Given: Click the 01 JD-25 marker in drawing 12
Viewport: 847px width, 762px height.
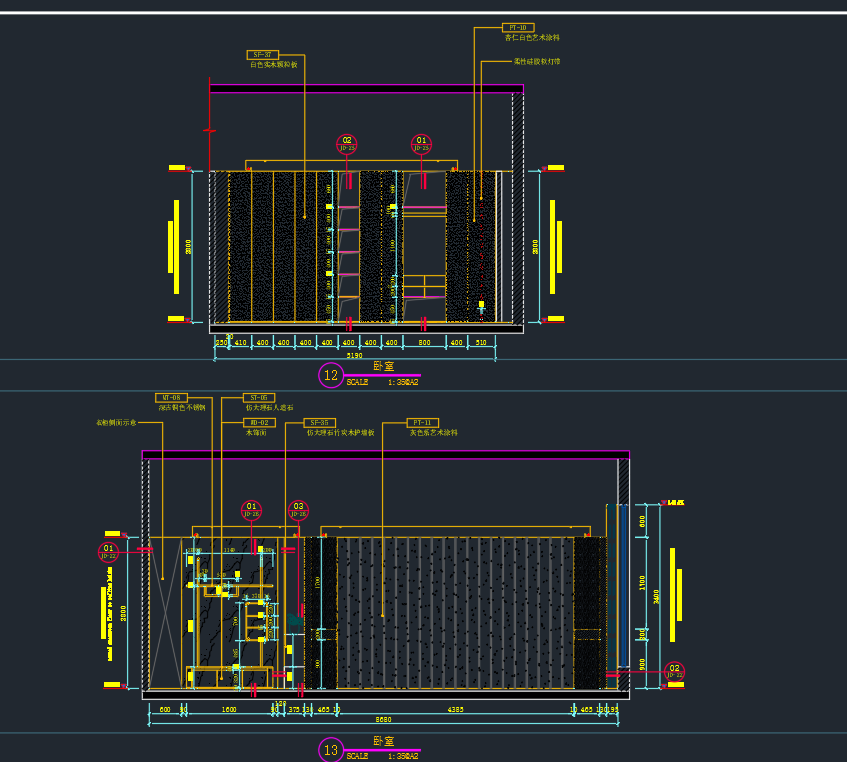Looking at the screenshot, I should tap(421, 144).
